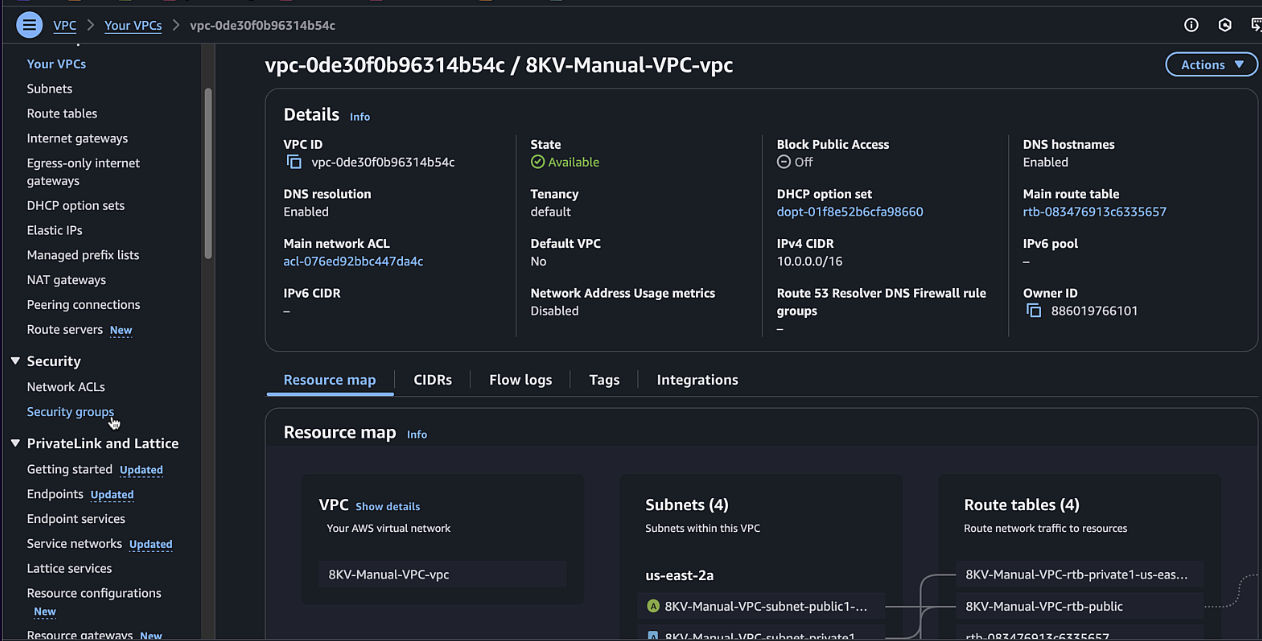Click the 'Available' state text

tap(574, 162)
